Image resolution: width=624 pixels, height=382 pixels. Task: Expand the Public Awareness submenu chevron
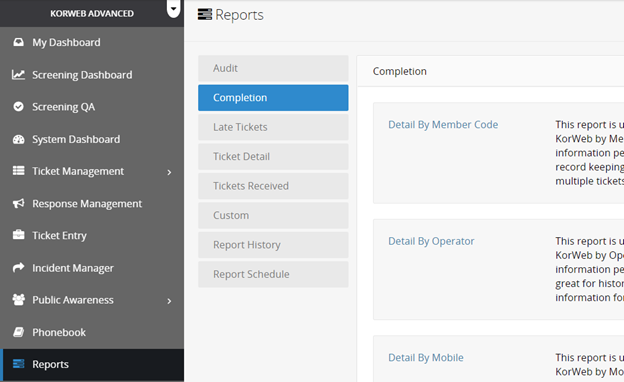pos(170,301)
